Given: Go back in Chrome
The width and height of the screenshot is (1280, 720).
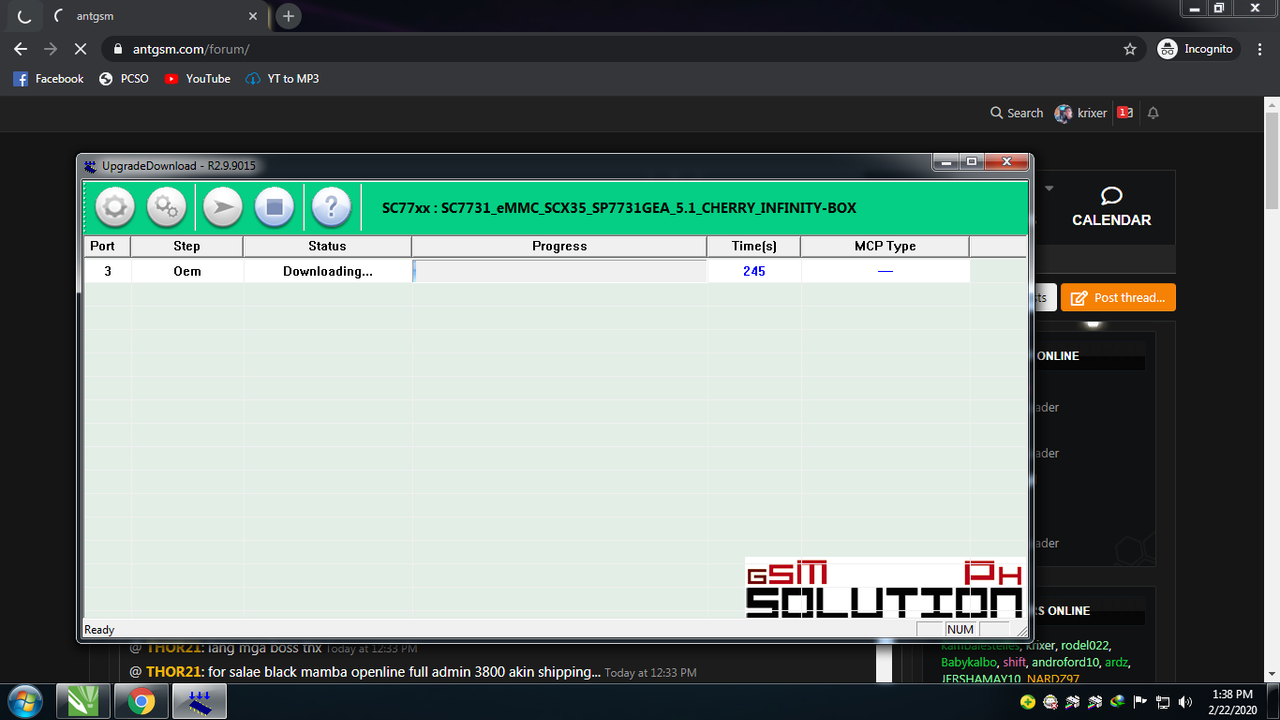Looking at the screenshot, I should coord(21,49).
